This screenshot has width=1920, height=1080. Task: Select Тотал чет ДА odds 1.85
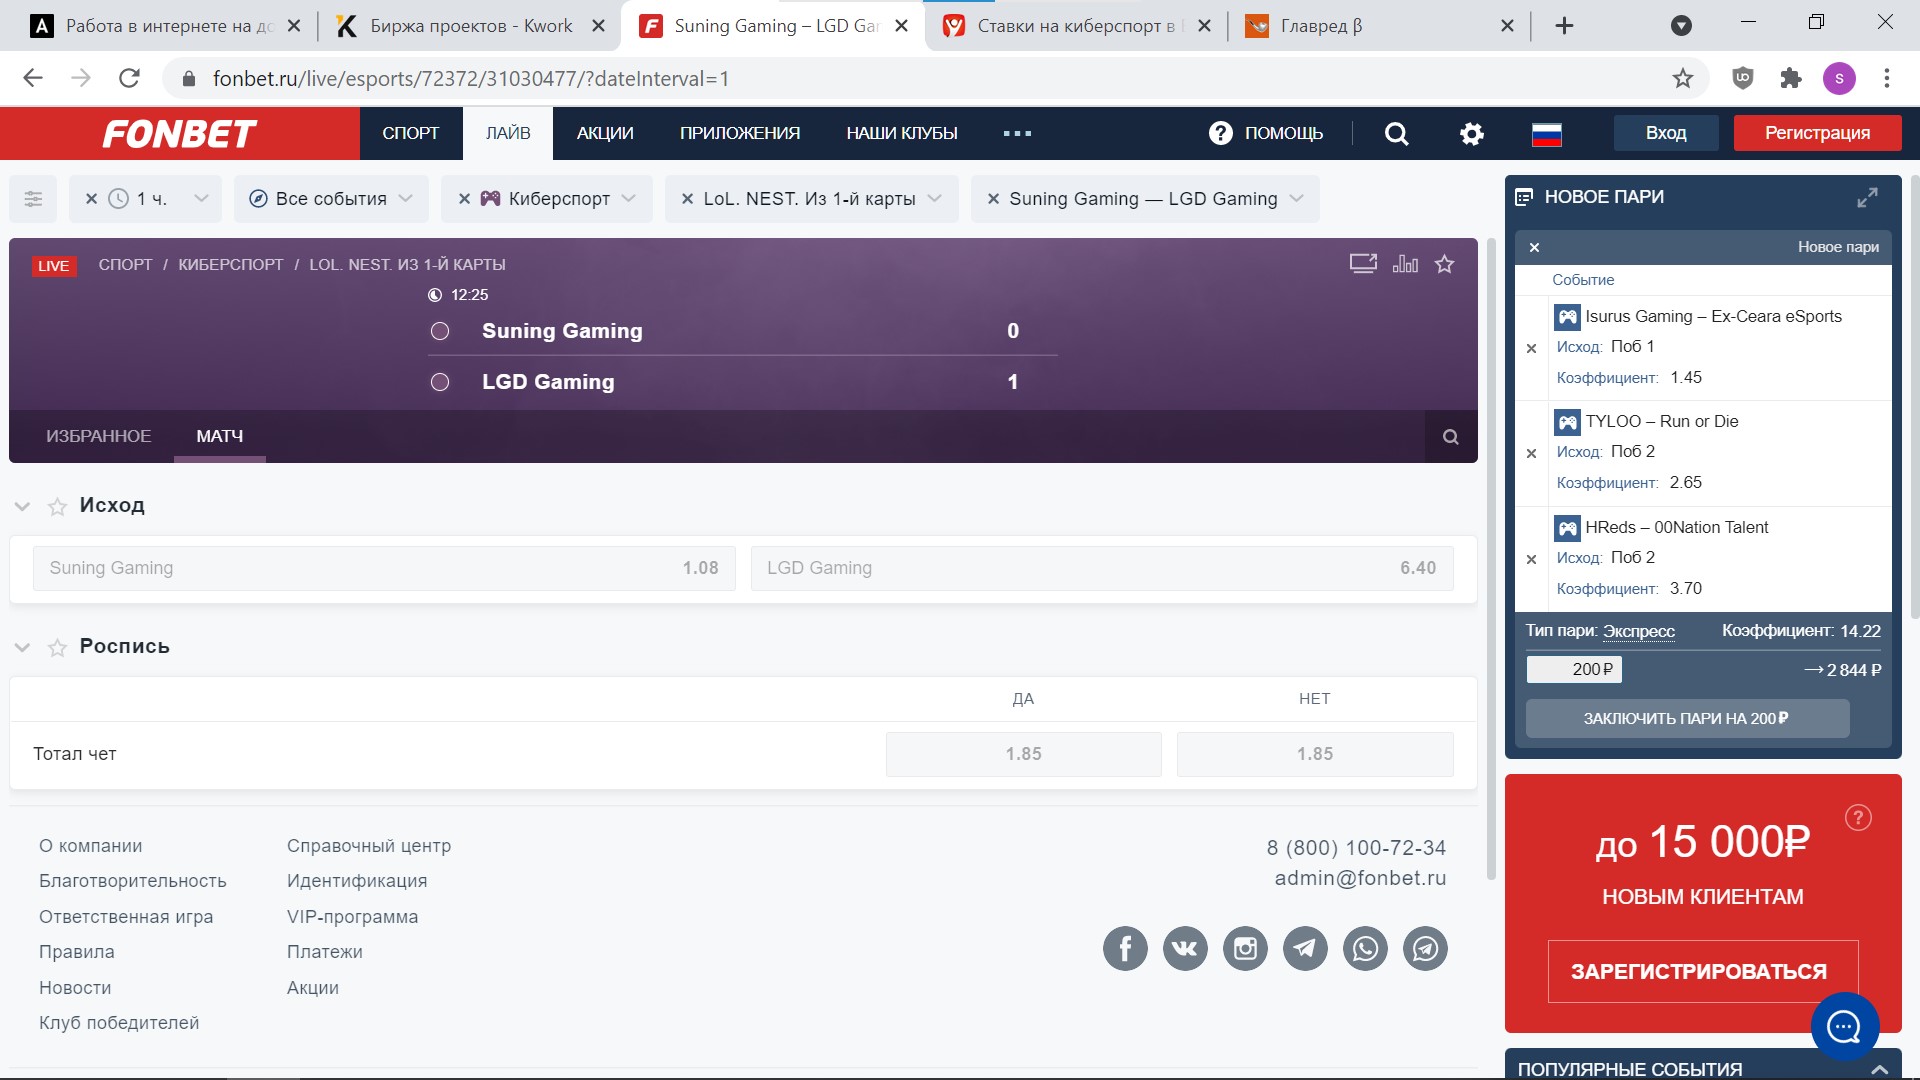pos(1024,754)
